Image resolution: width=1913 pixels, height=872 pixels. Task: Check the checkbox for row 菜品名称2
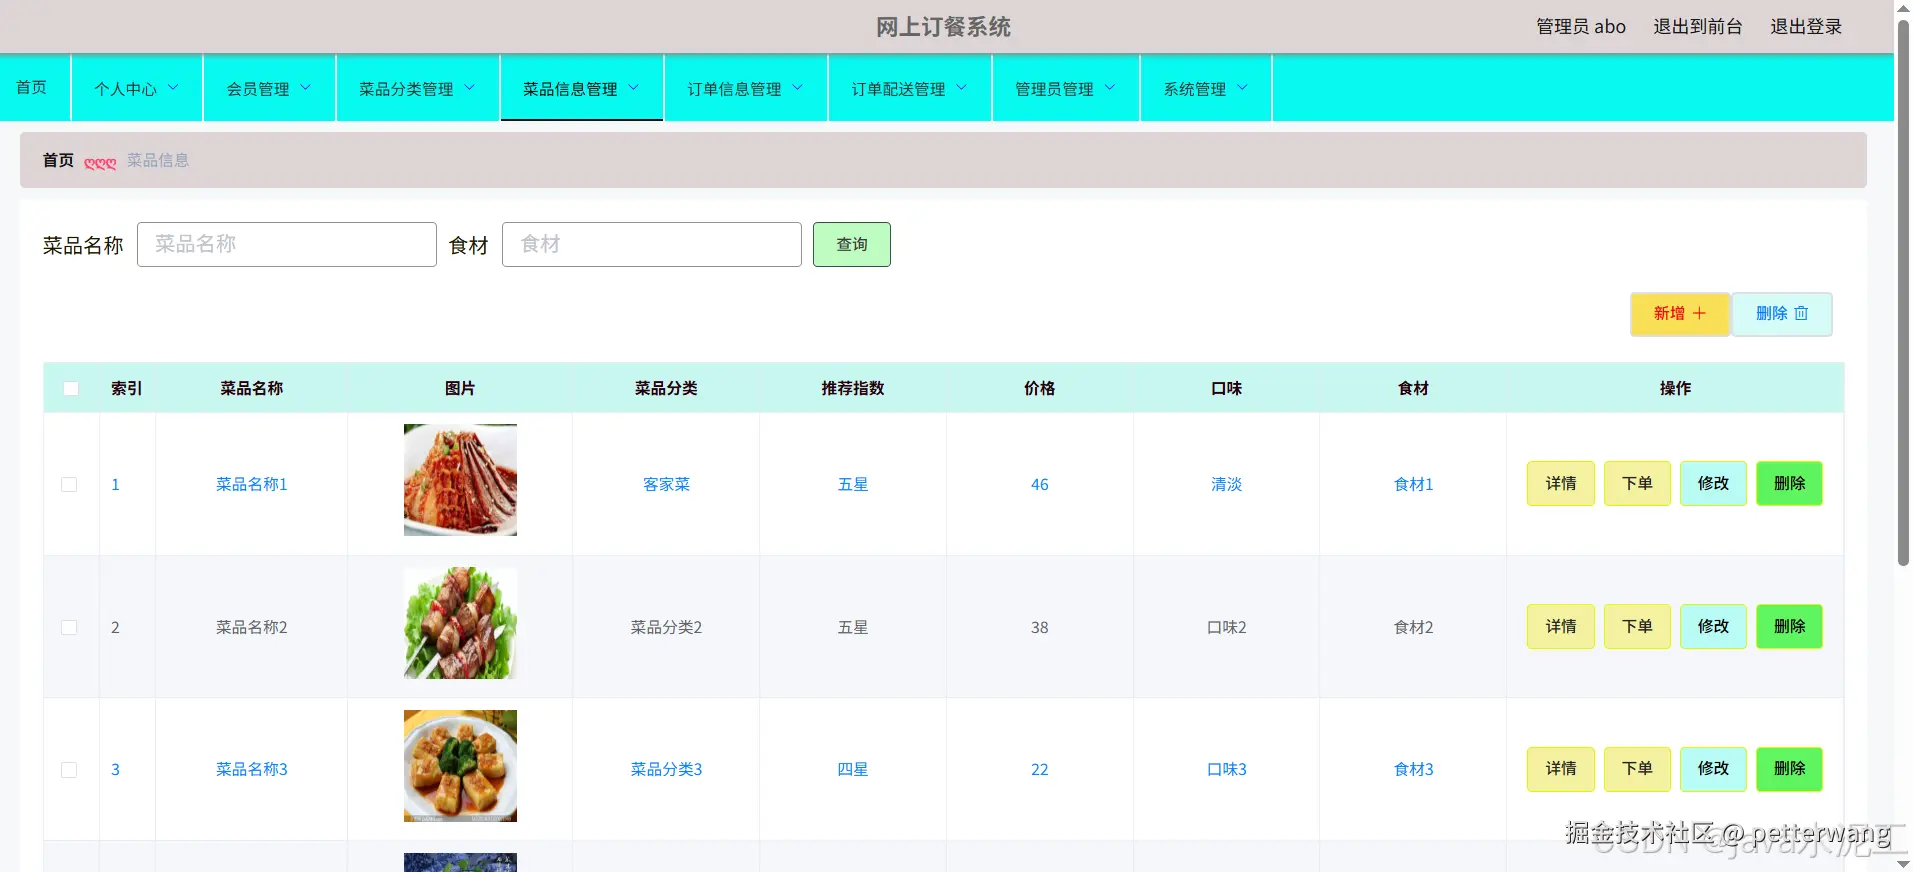click(69, 627)
